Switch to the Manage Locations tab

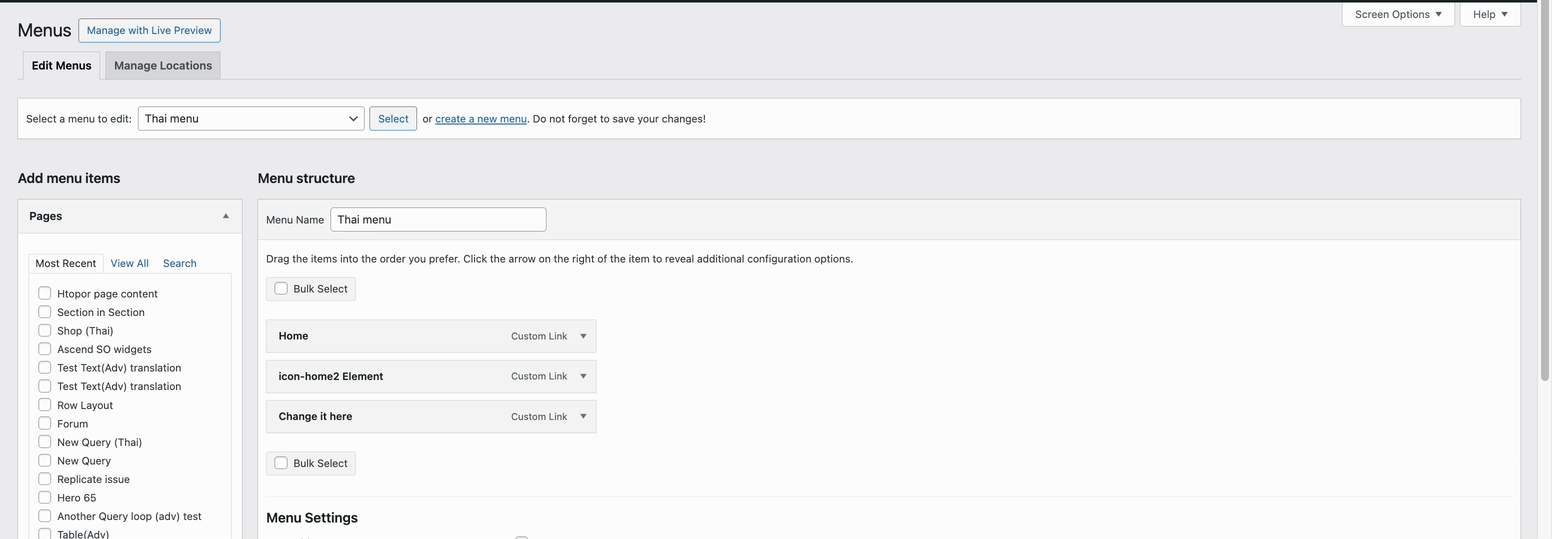pyautogui.click(x=163, y=66)
